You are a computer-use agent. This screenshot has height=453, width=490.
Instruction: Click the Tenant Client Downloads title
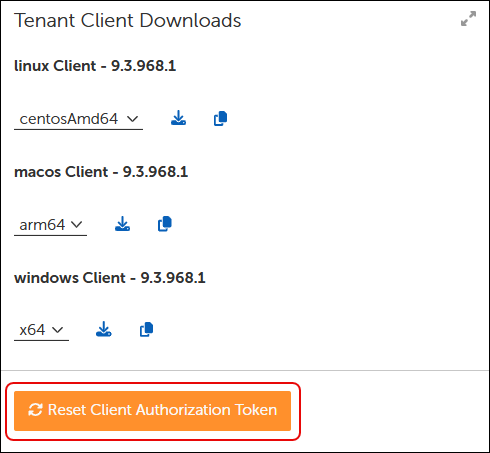tap(128, 20)
